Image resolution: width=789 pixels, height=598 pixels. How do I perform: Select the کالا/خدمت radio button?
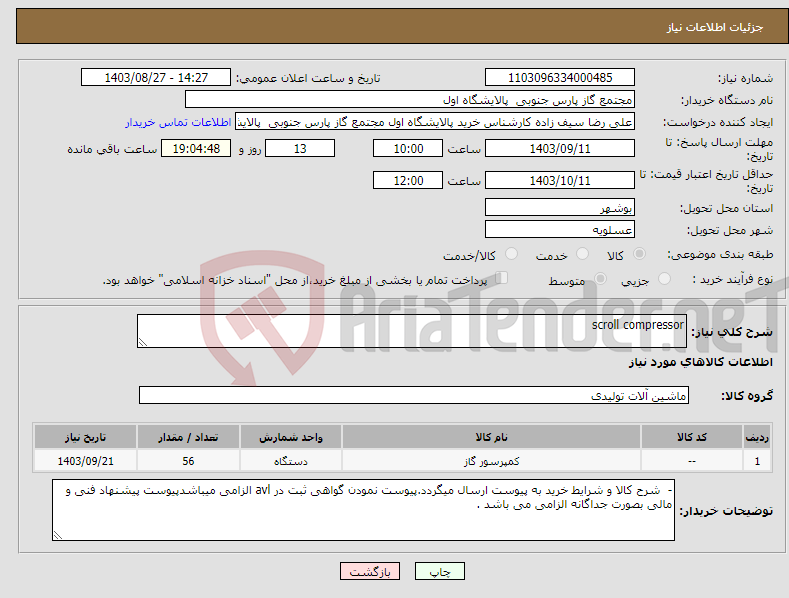[x=511, y=254]
